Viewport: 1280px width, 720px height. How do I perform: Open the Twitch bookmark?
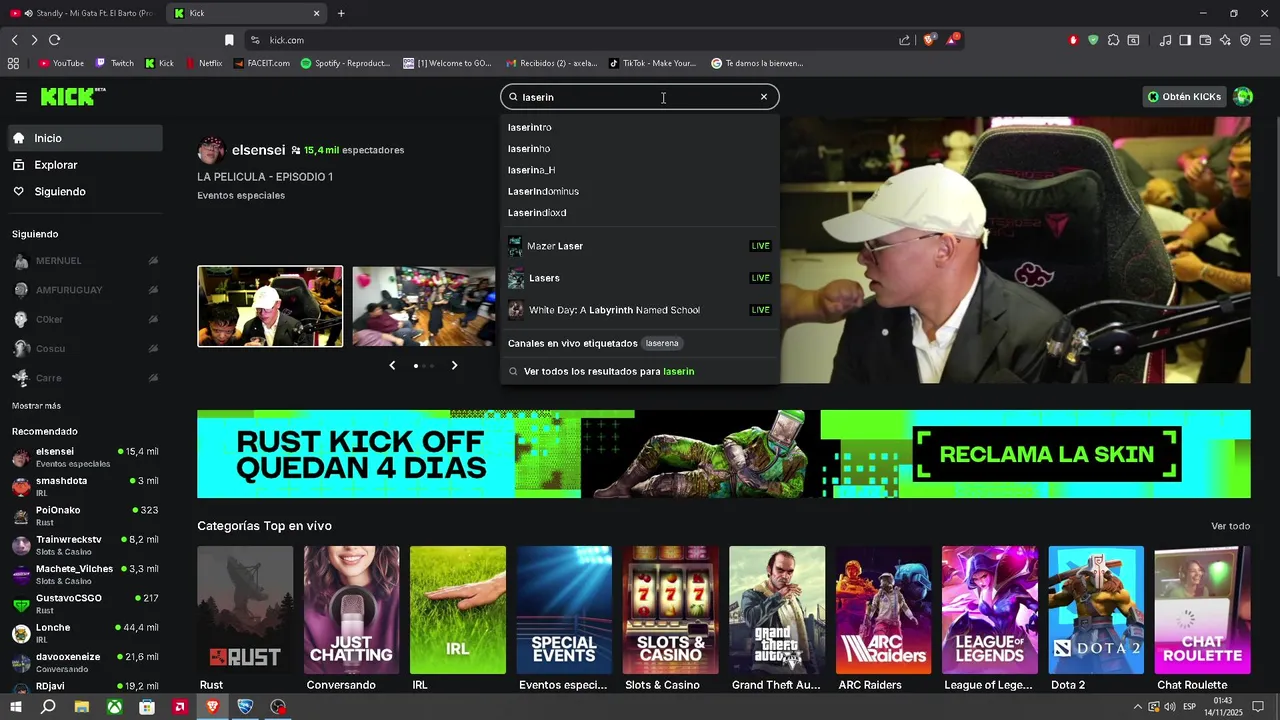click(x=114, y=63)
